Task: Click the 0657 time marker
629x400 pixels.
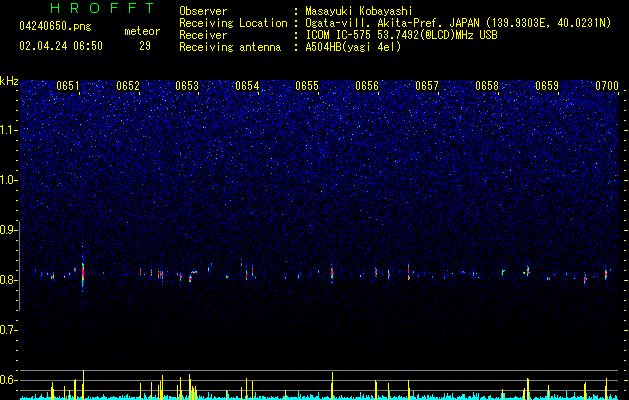Action: click(427, 86)
